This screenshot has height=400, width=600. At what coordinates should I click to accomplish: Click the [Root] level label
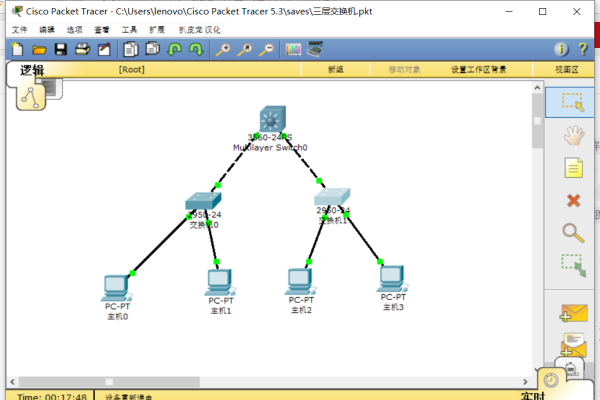click(131, 70)
